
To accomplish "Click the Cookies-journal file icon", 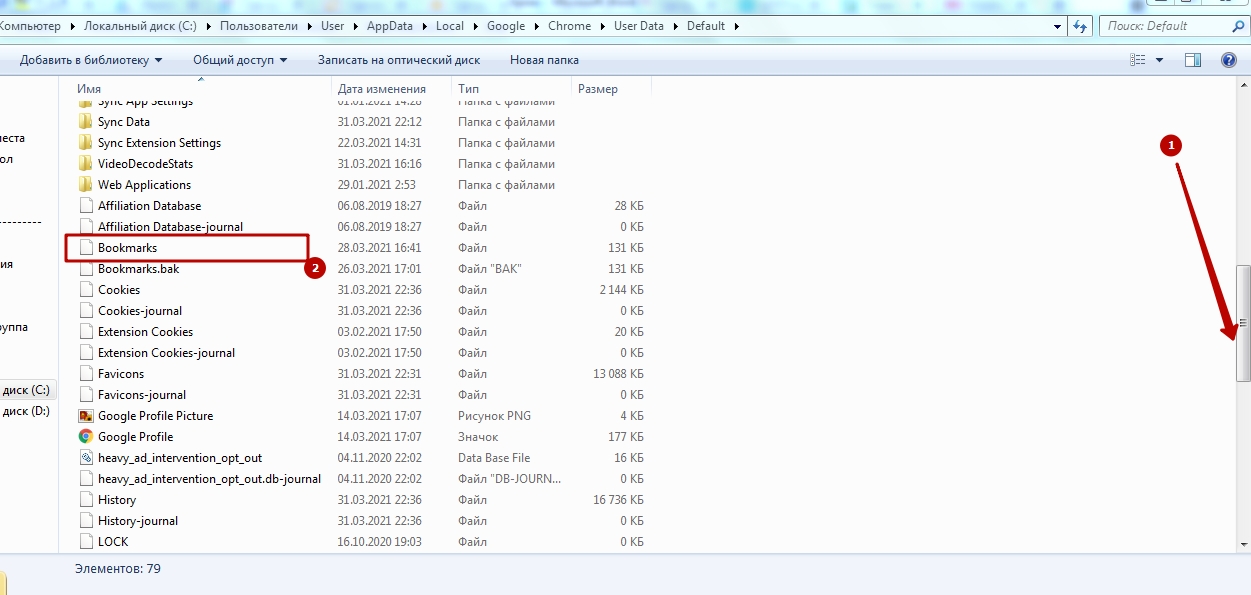I will 86,311.
